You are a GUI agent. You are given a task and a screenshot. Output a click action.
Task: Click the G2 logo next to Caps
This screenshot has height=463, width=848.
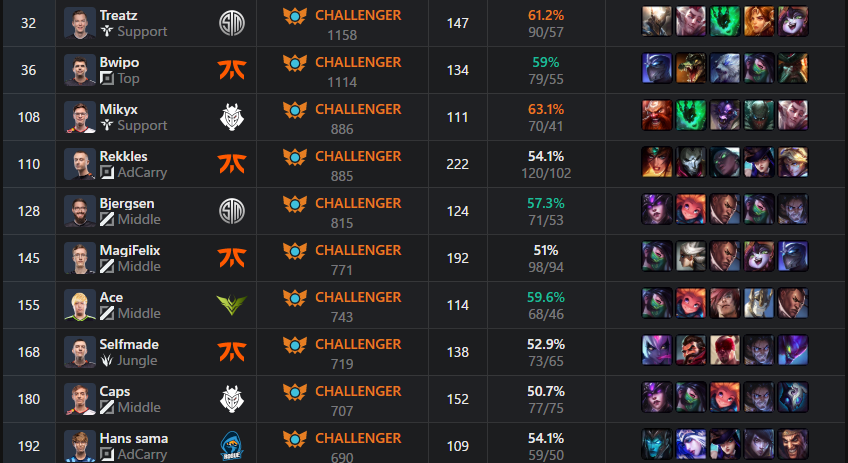(x=231, y=399)
